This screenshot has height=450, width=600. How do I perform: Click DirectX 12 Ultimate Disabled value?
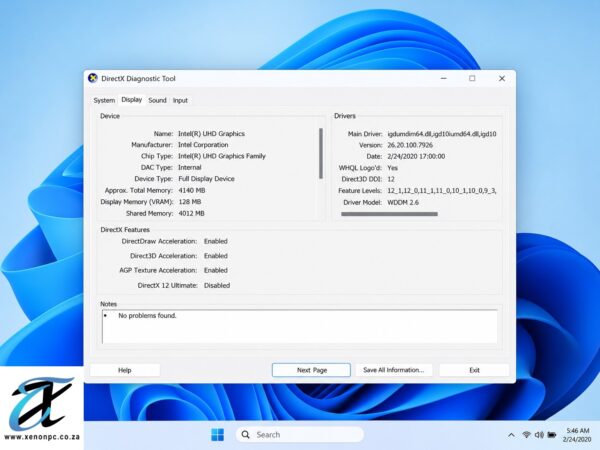(217, 285)
